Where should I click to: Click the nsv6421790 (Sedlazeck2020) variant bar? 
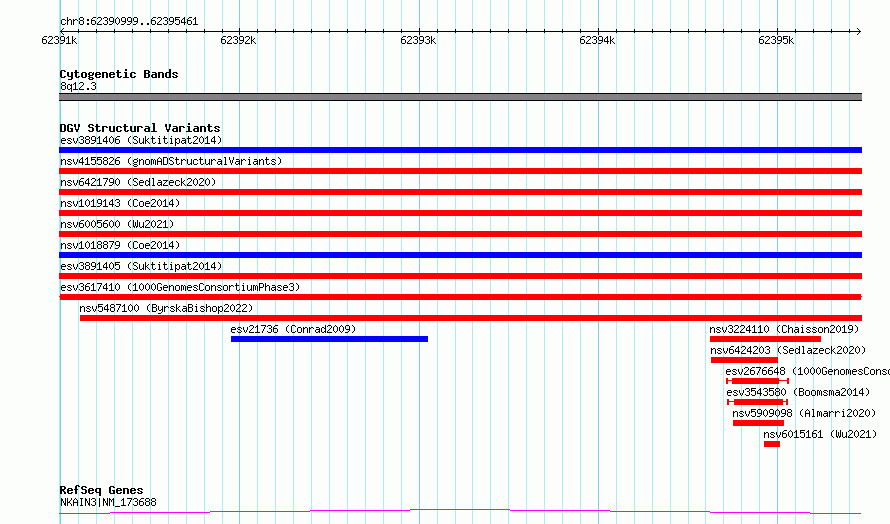[460, 192]
